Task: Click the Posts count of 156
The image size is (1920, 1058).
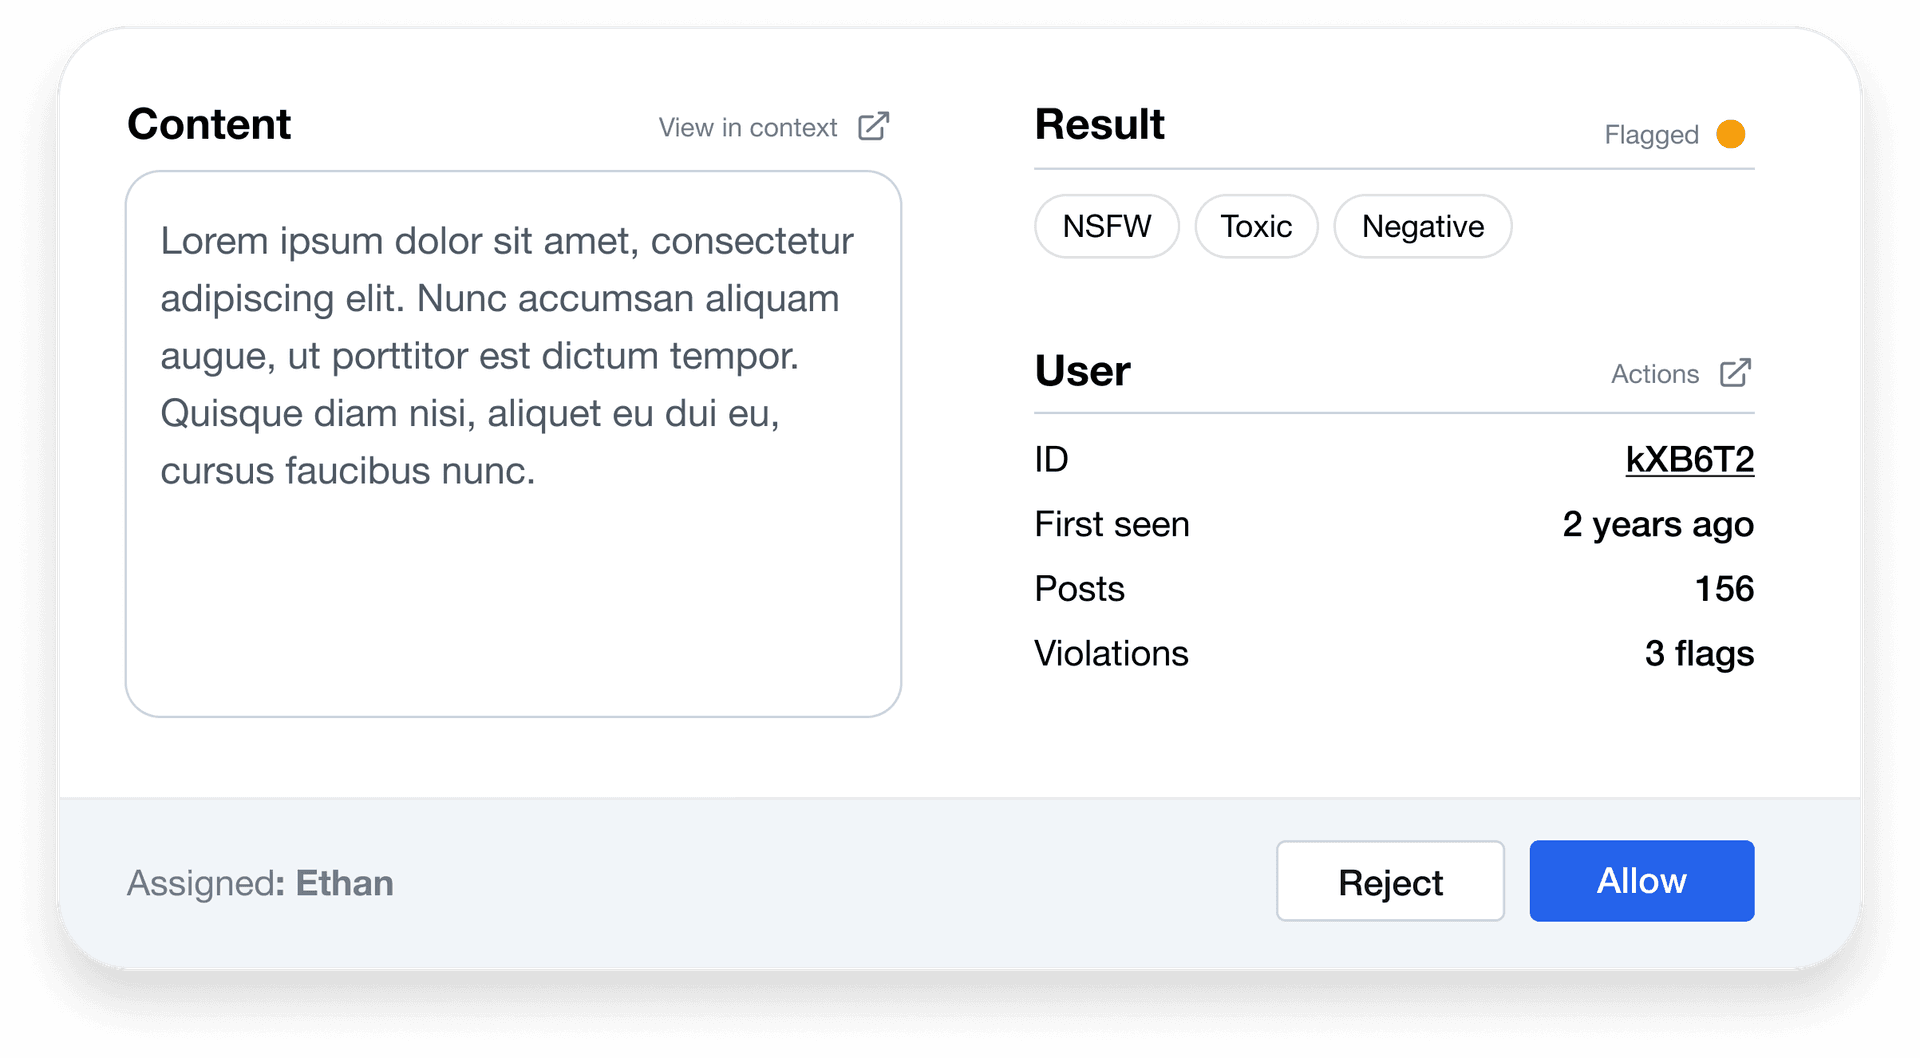Action: (x=1725, y=588)
